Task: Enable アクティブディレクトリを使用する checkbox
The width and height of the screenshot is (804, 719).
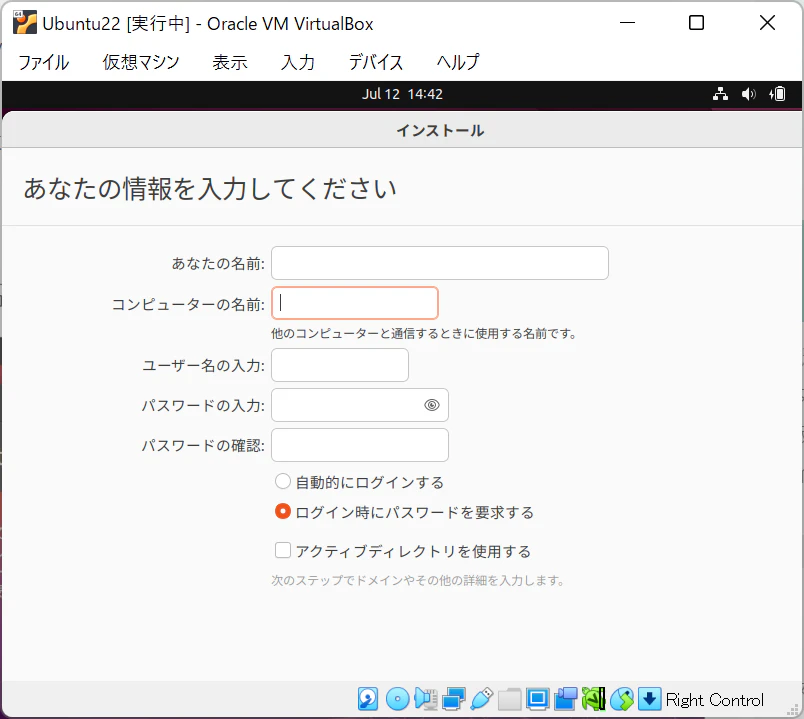Action: pos(283,550)
